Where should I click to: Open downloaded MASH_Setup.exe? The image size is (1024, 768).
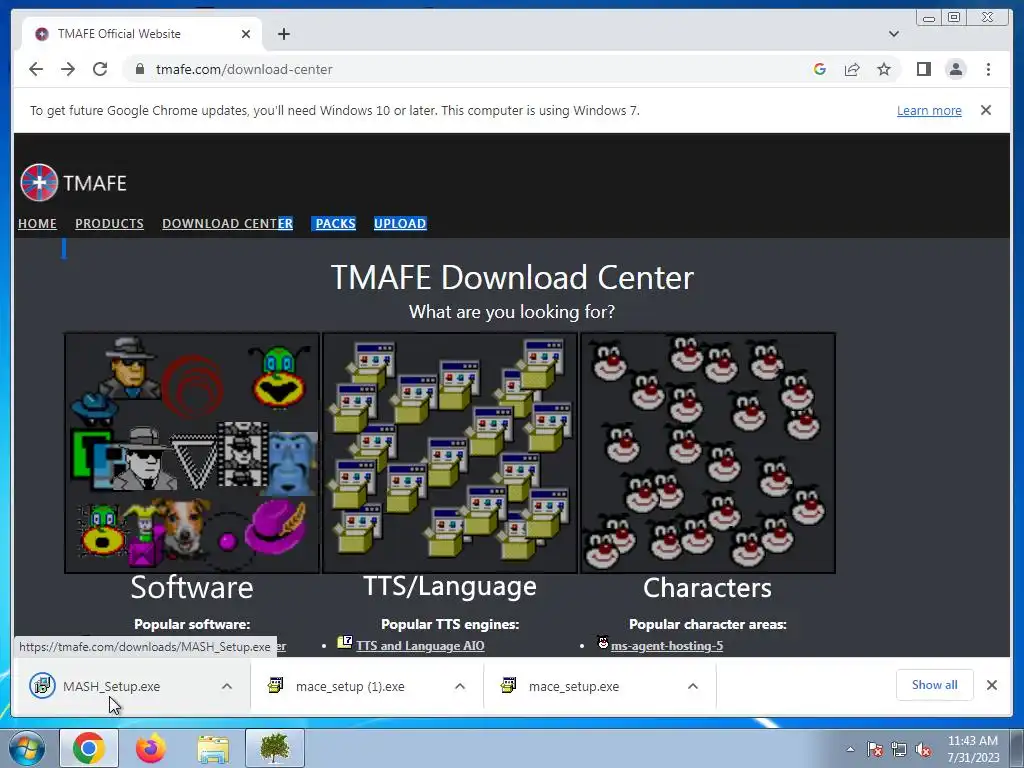coord(111,686)
